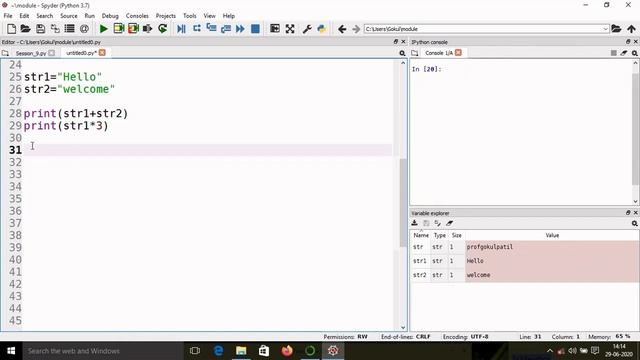
Task: Open the Tools menu
Action: (189, 16)
